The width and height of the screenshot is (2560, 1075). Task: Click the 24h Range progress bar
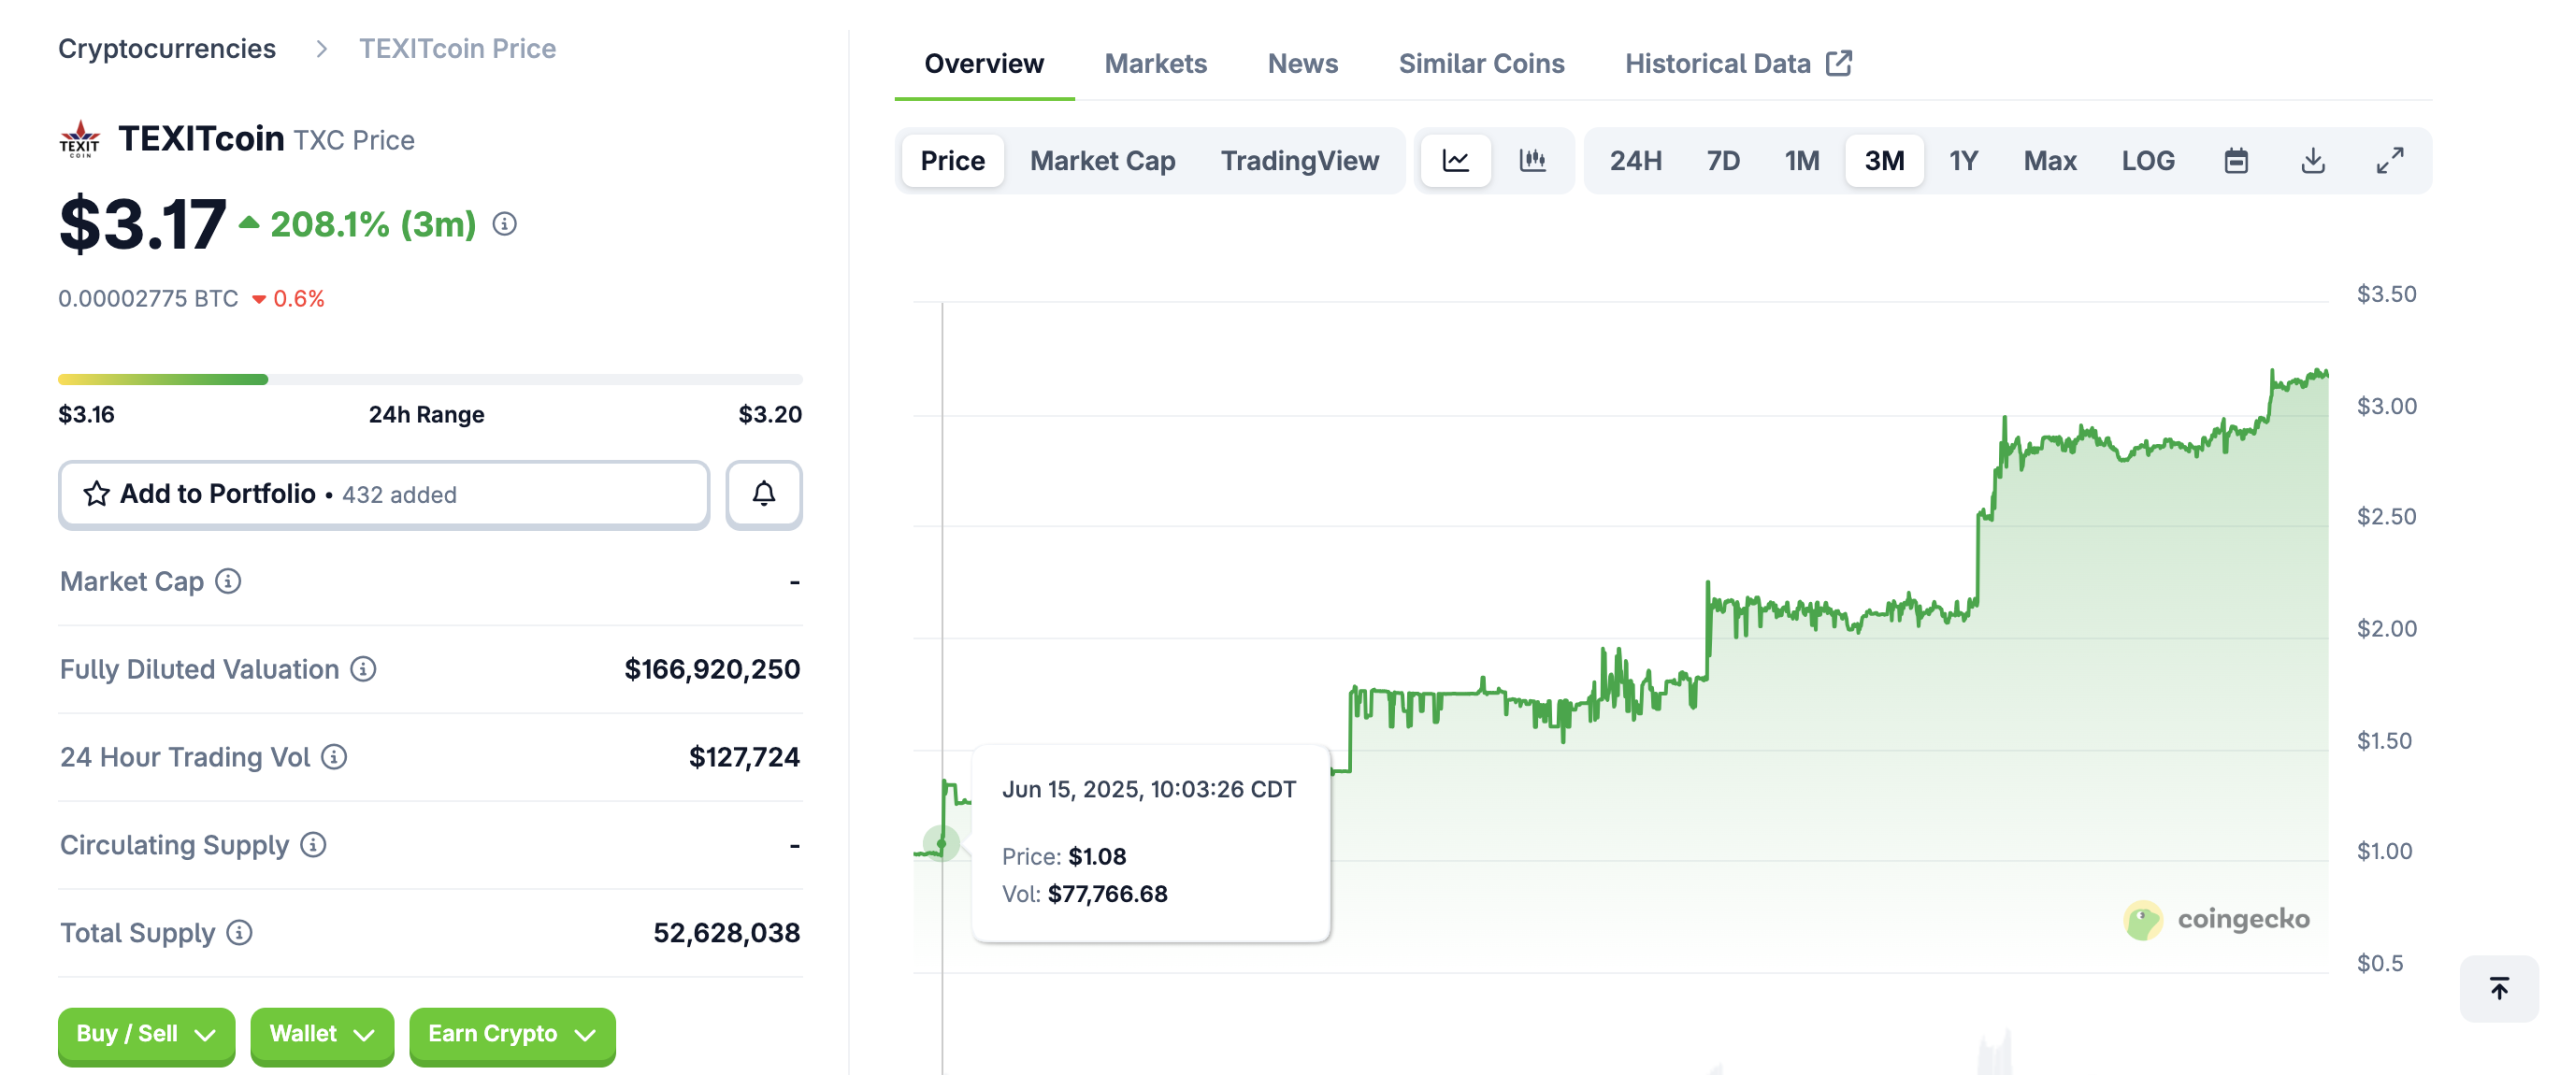pyautogui.click(x=429, y=379)
